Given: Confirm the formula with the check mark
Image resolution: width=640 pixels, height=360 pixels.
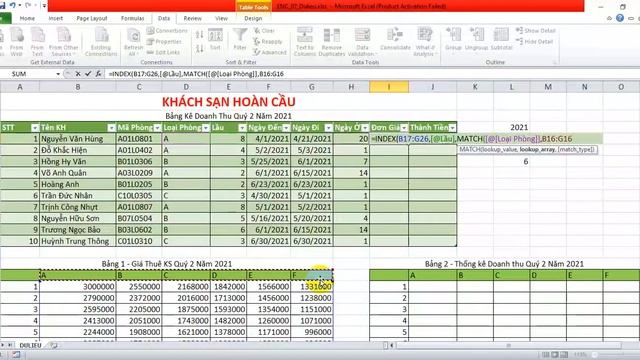Looking at the screenshot, I should coord(88,74).
